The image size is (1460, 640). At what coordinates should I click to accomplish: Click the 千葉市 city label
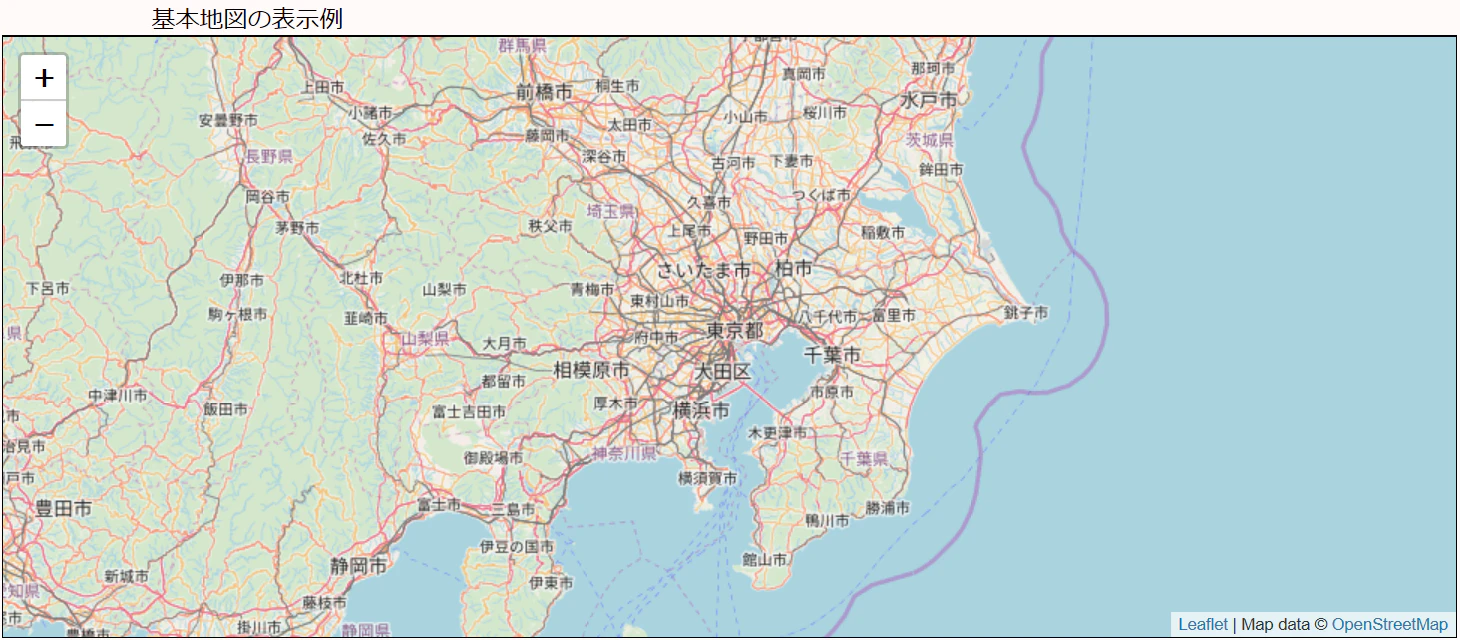point(833,356)
